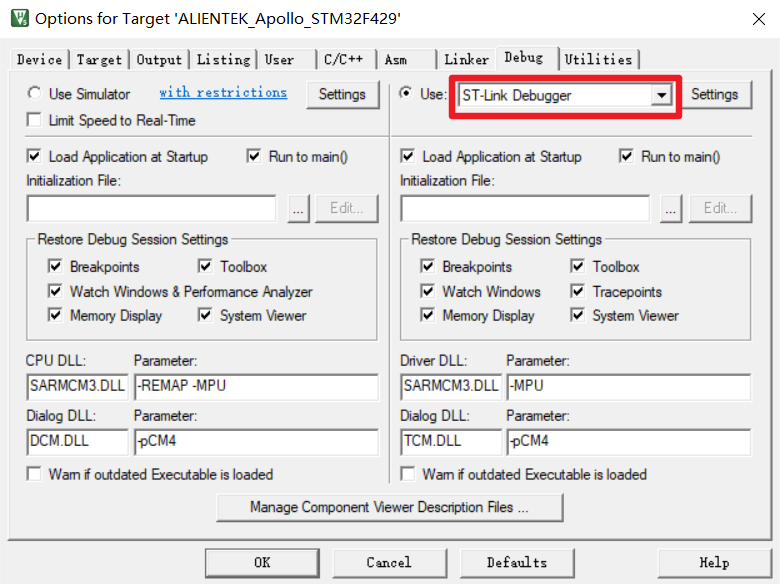Toggle simulator Toolbox checkbox
This screenshot has width=780, height=584.
(205, 266)
